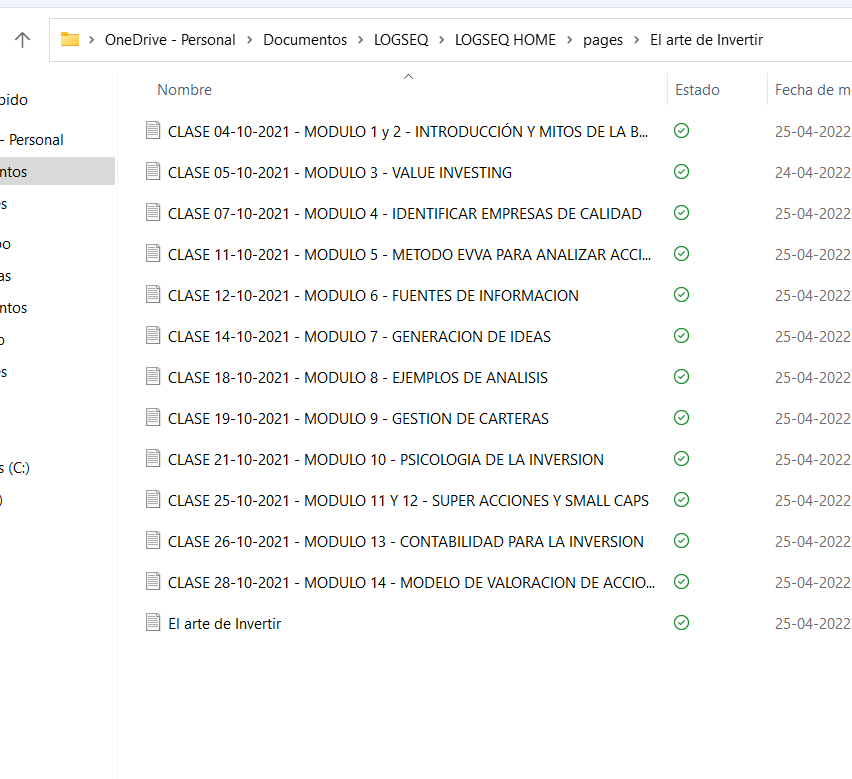Navigate to LOGSEQ HOME breadcrumb
Screen dimensions: 852x779
505,40
